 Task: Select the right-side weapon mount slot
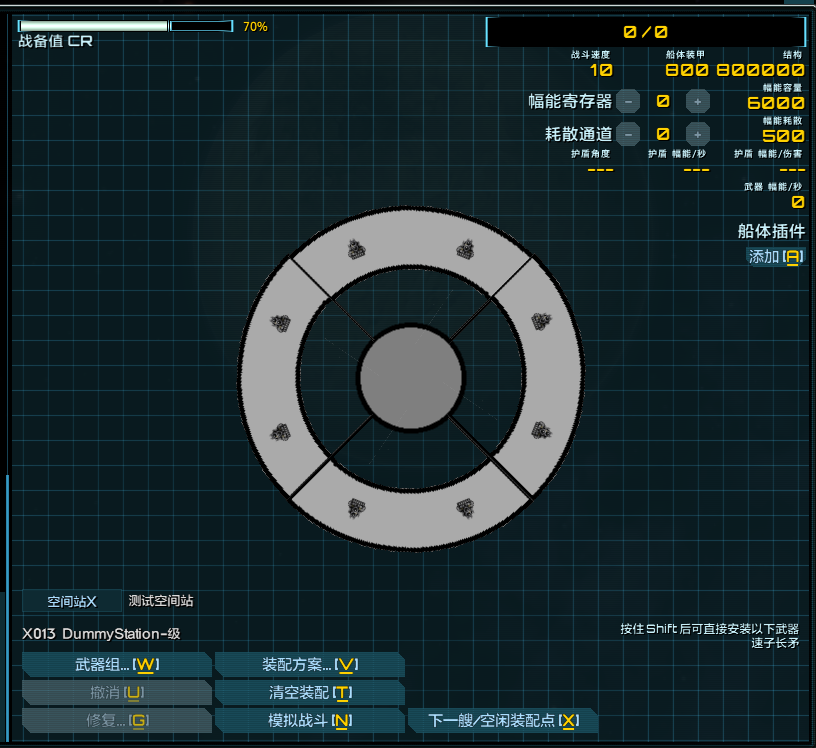point(540,323)
